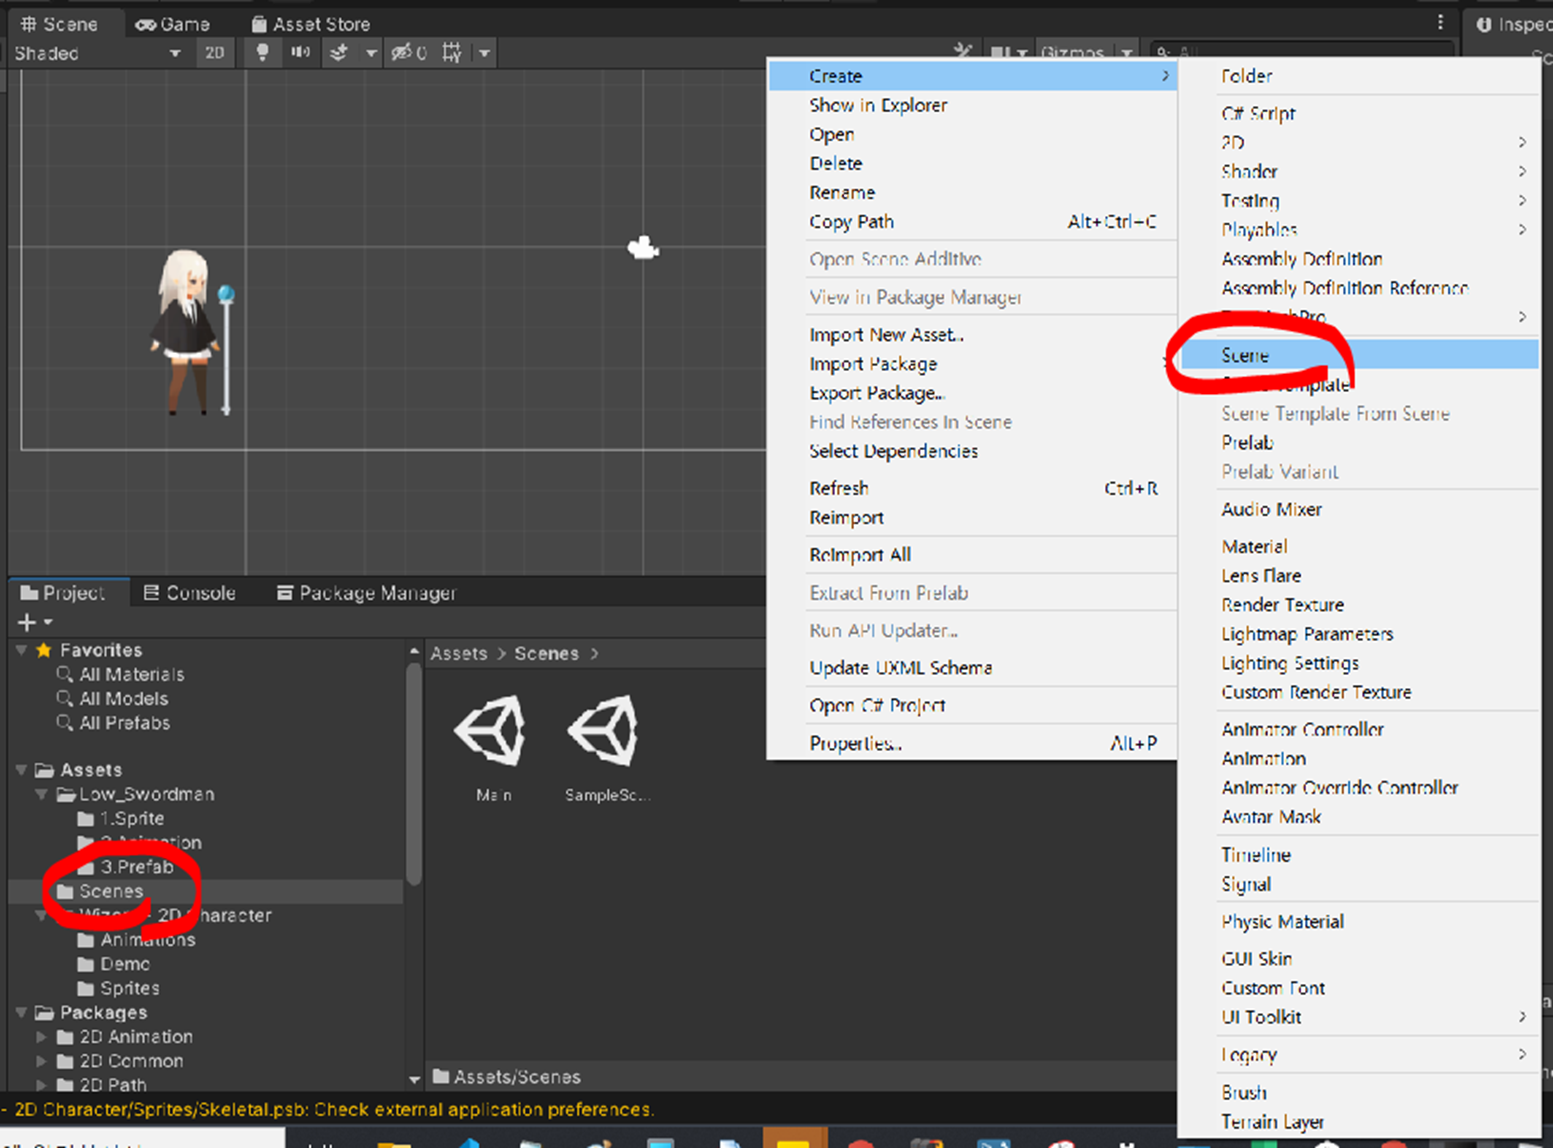The height and width of the screenshot is (1148, 1553).
Task: Open the Asset Store tab
Action: (310, 24)
